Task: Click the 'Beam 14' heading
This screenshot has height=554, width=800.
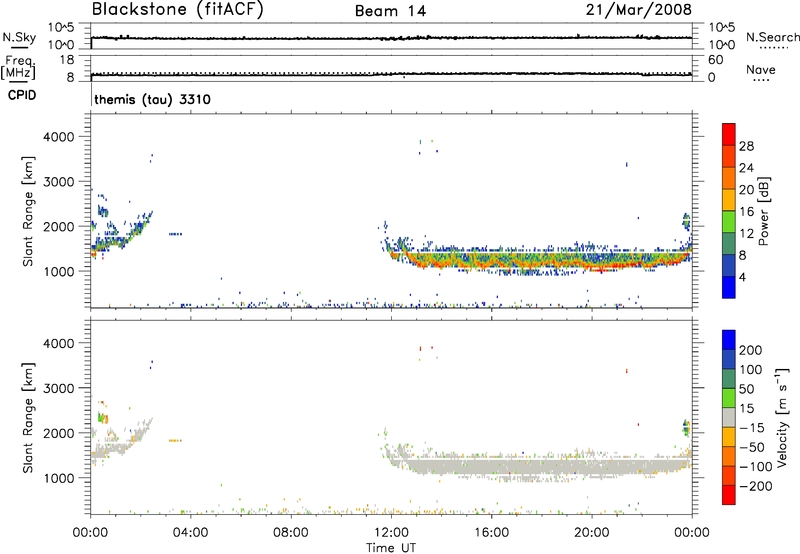Action: [x=390, y=11]
